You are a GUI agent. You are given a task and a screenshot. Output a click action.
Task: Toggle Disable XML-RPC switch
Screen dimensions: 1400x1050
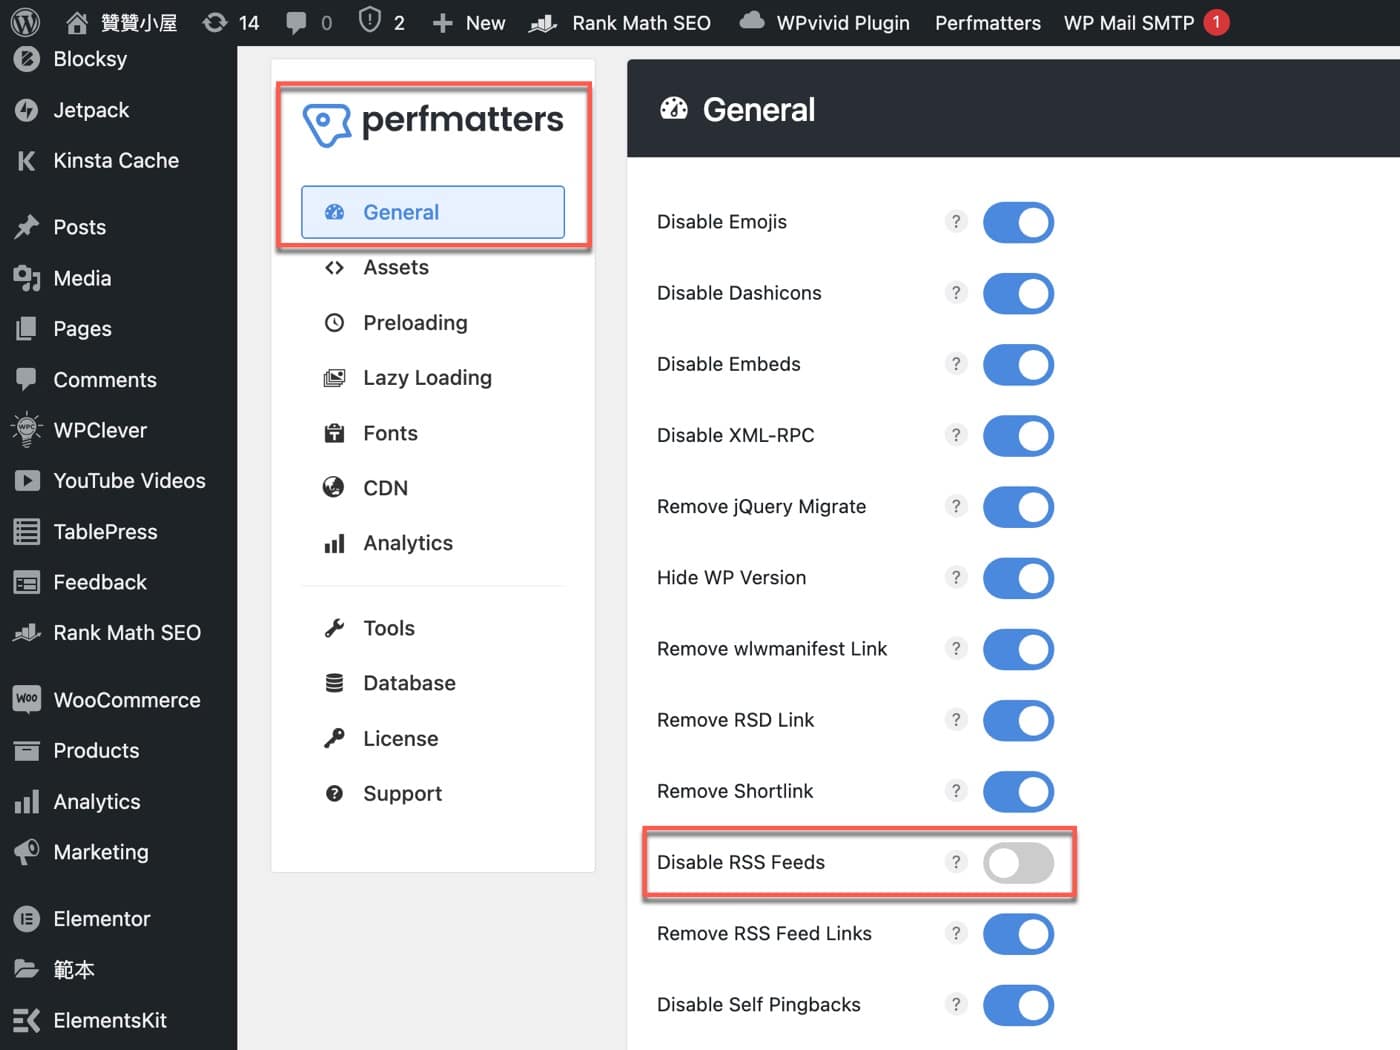tap(1018, 436)
